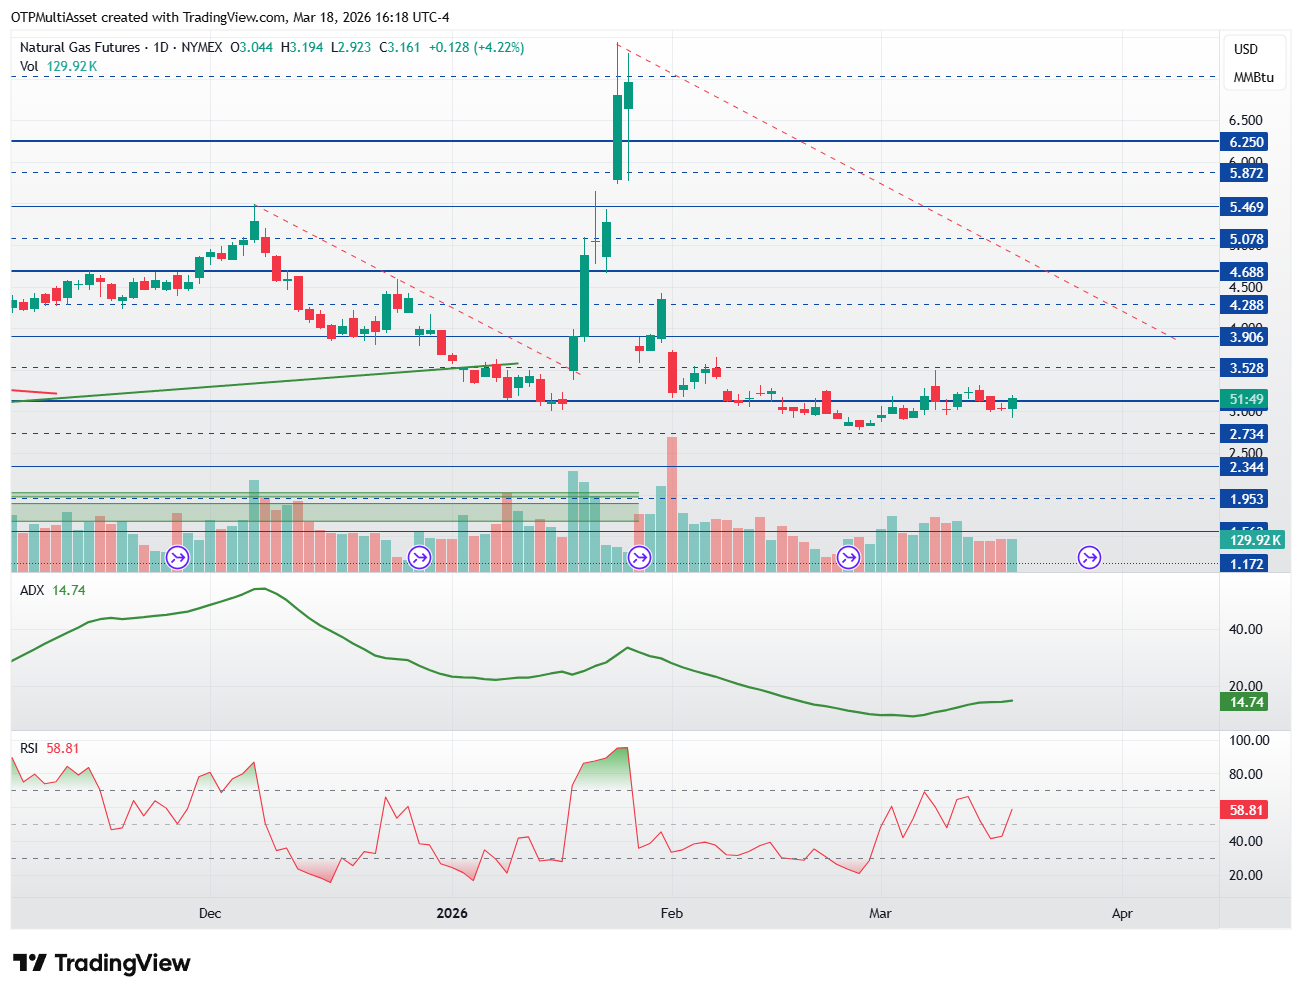
Task: Select the Vol 129.92K legend
Action: [x=59, y=66]
